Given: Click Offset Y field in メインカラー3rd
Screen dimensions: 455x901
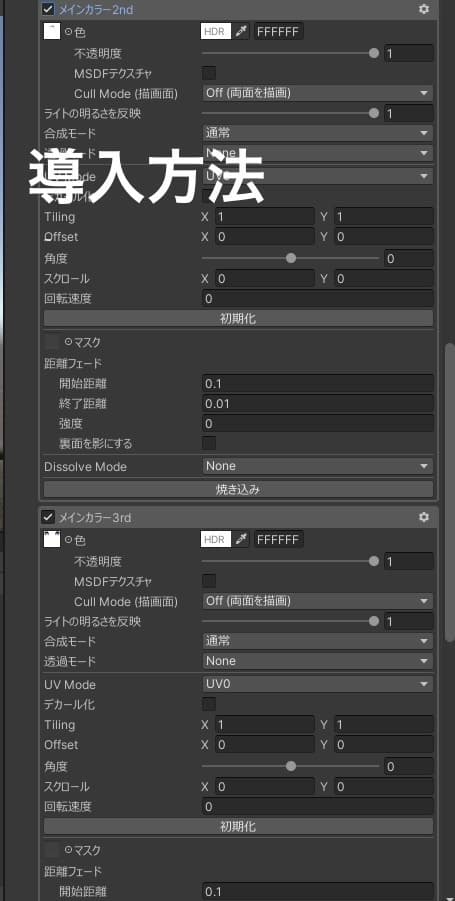Looking at the screenshot, I should click(x=384, y=745).
